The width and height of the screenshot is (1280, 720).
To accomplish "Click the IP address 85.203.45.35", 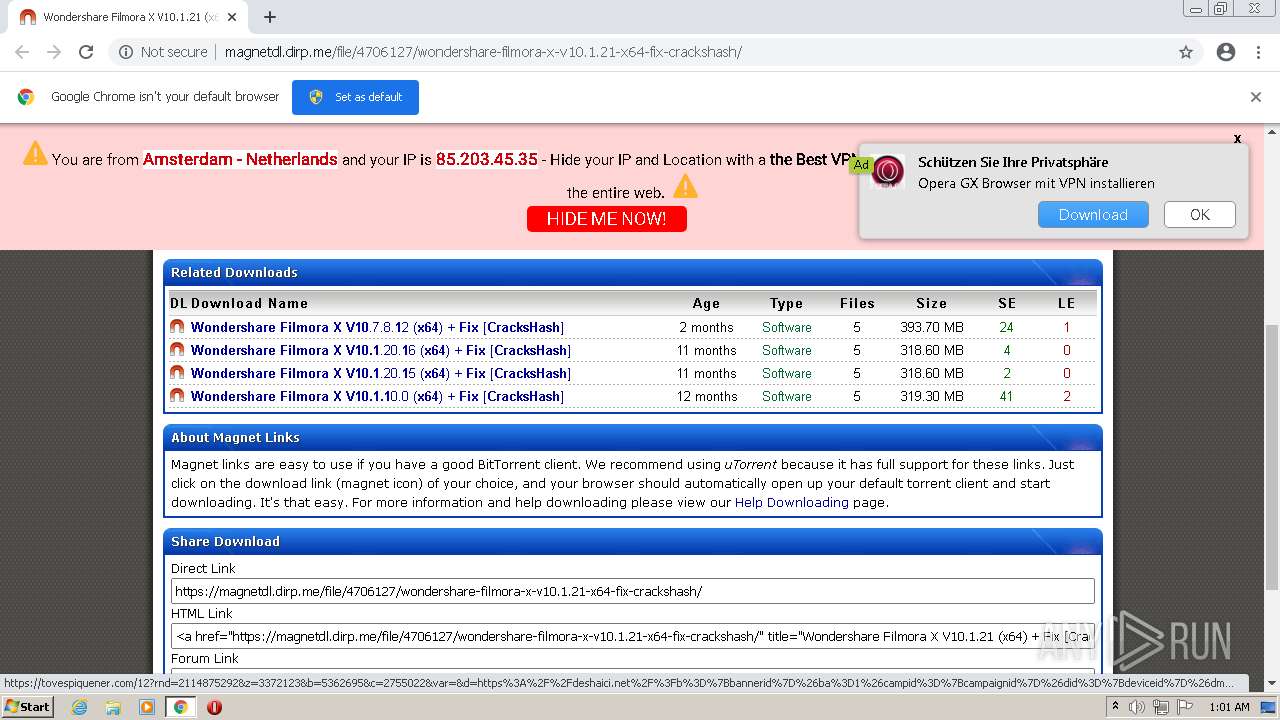I will [487, 159].
